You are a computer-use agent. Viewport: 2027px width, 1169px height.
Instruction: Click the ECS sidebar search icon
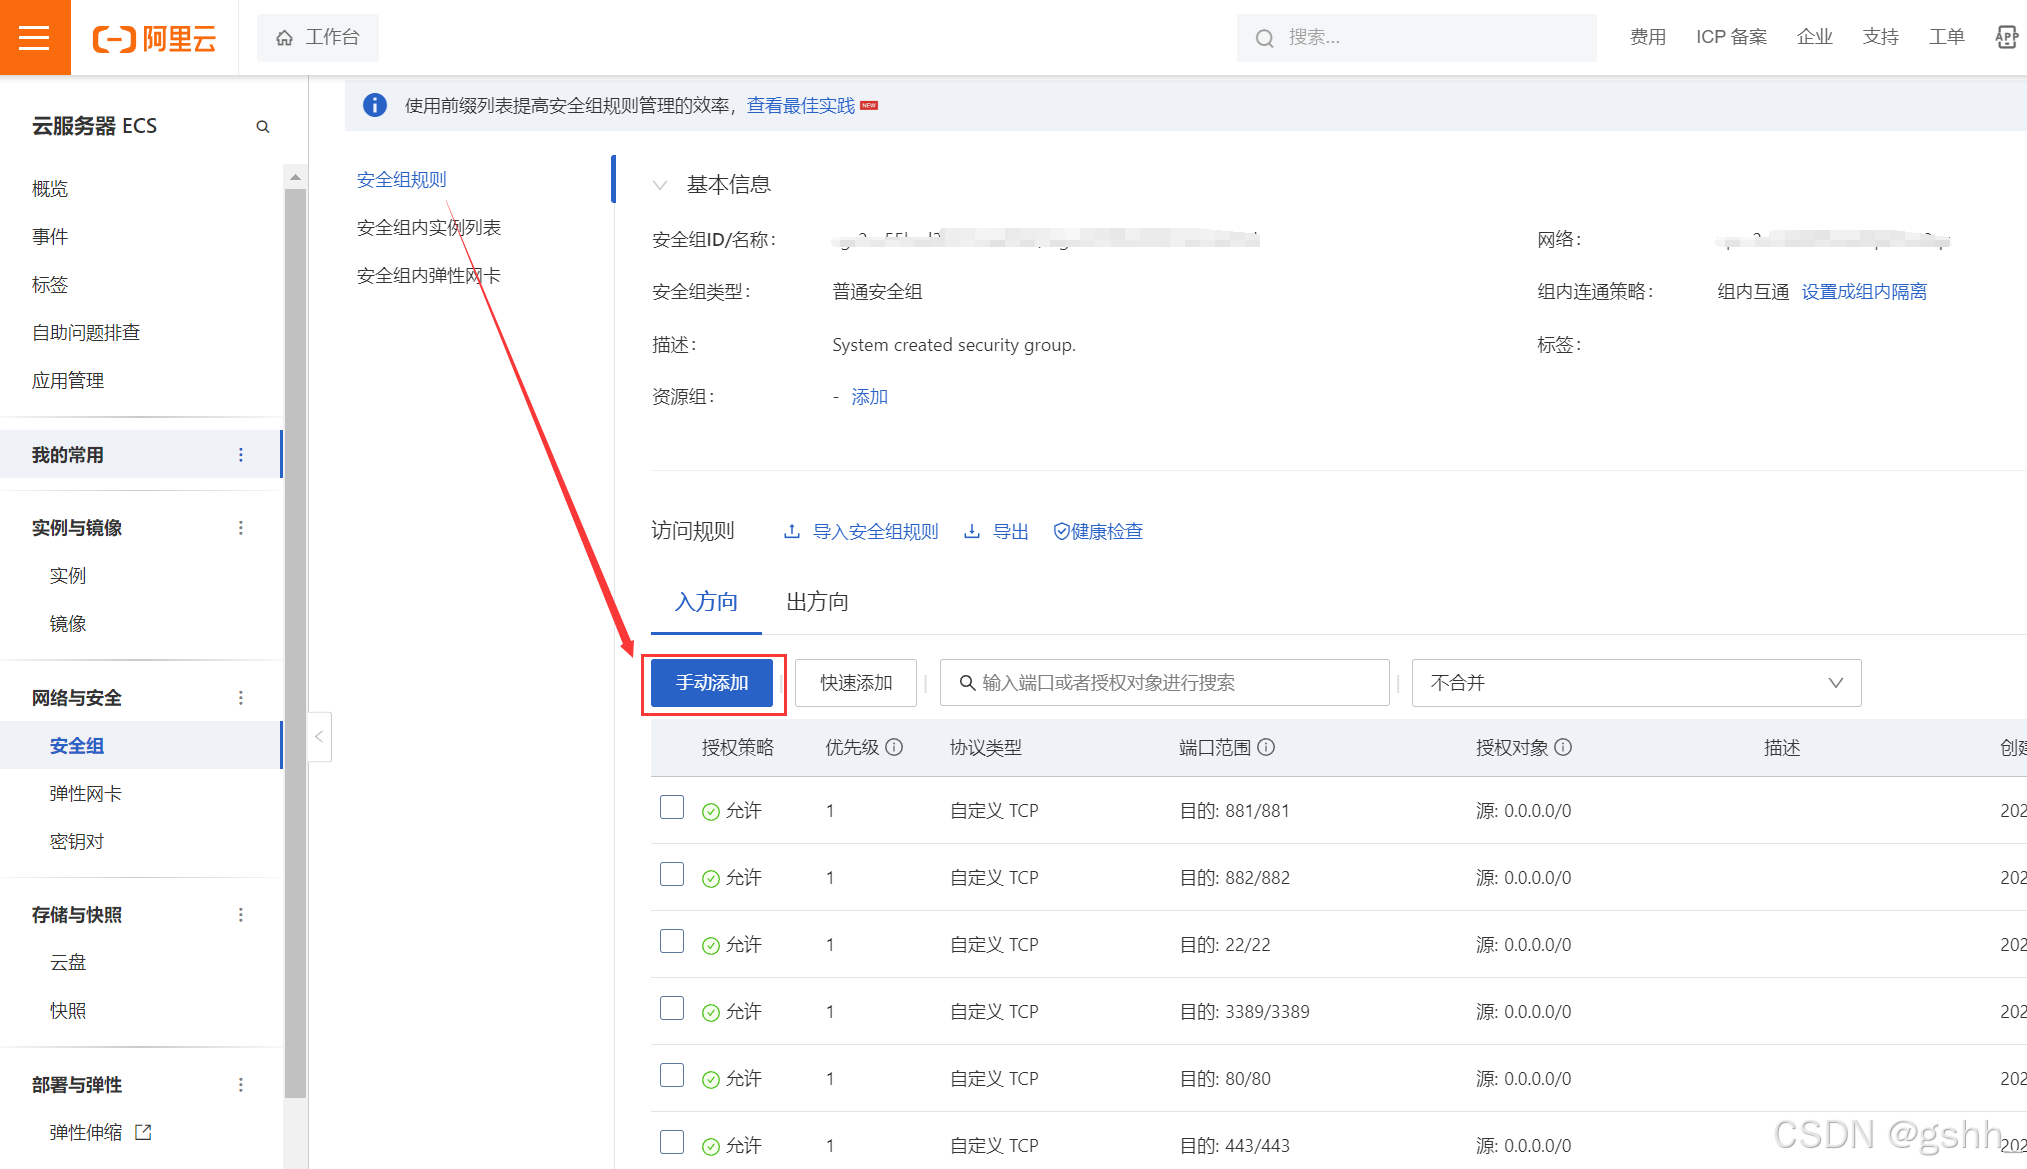pos(263,127)
